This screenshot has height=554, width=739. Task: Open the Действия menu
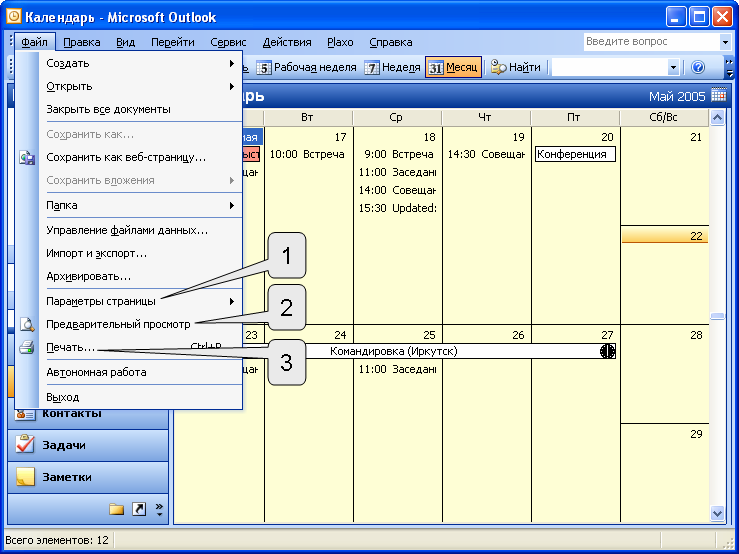click(x=287, y=42)
